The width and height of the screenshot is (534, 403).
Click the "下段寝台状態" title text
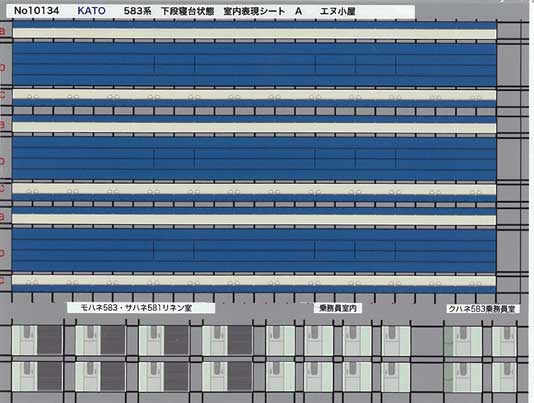(x=188, y=11)
